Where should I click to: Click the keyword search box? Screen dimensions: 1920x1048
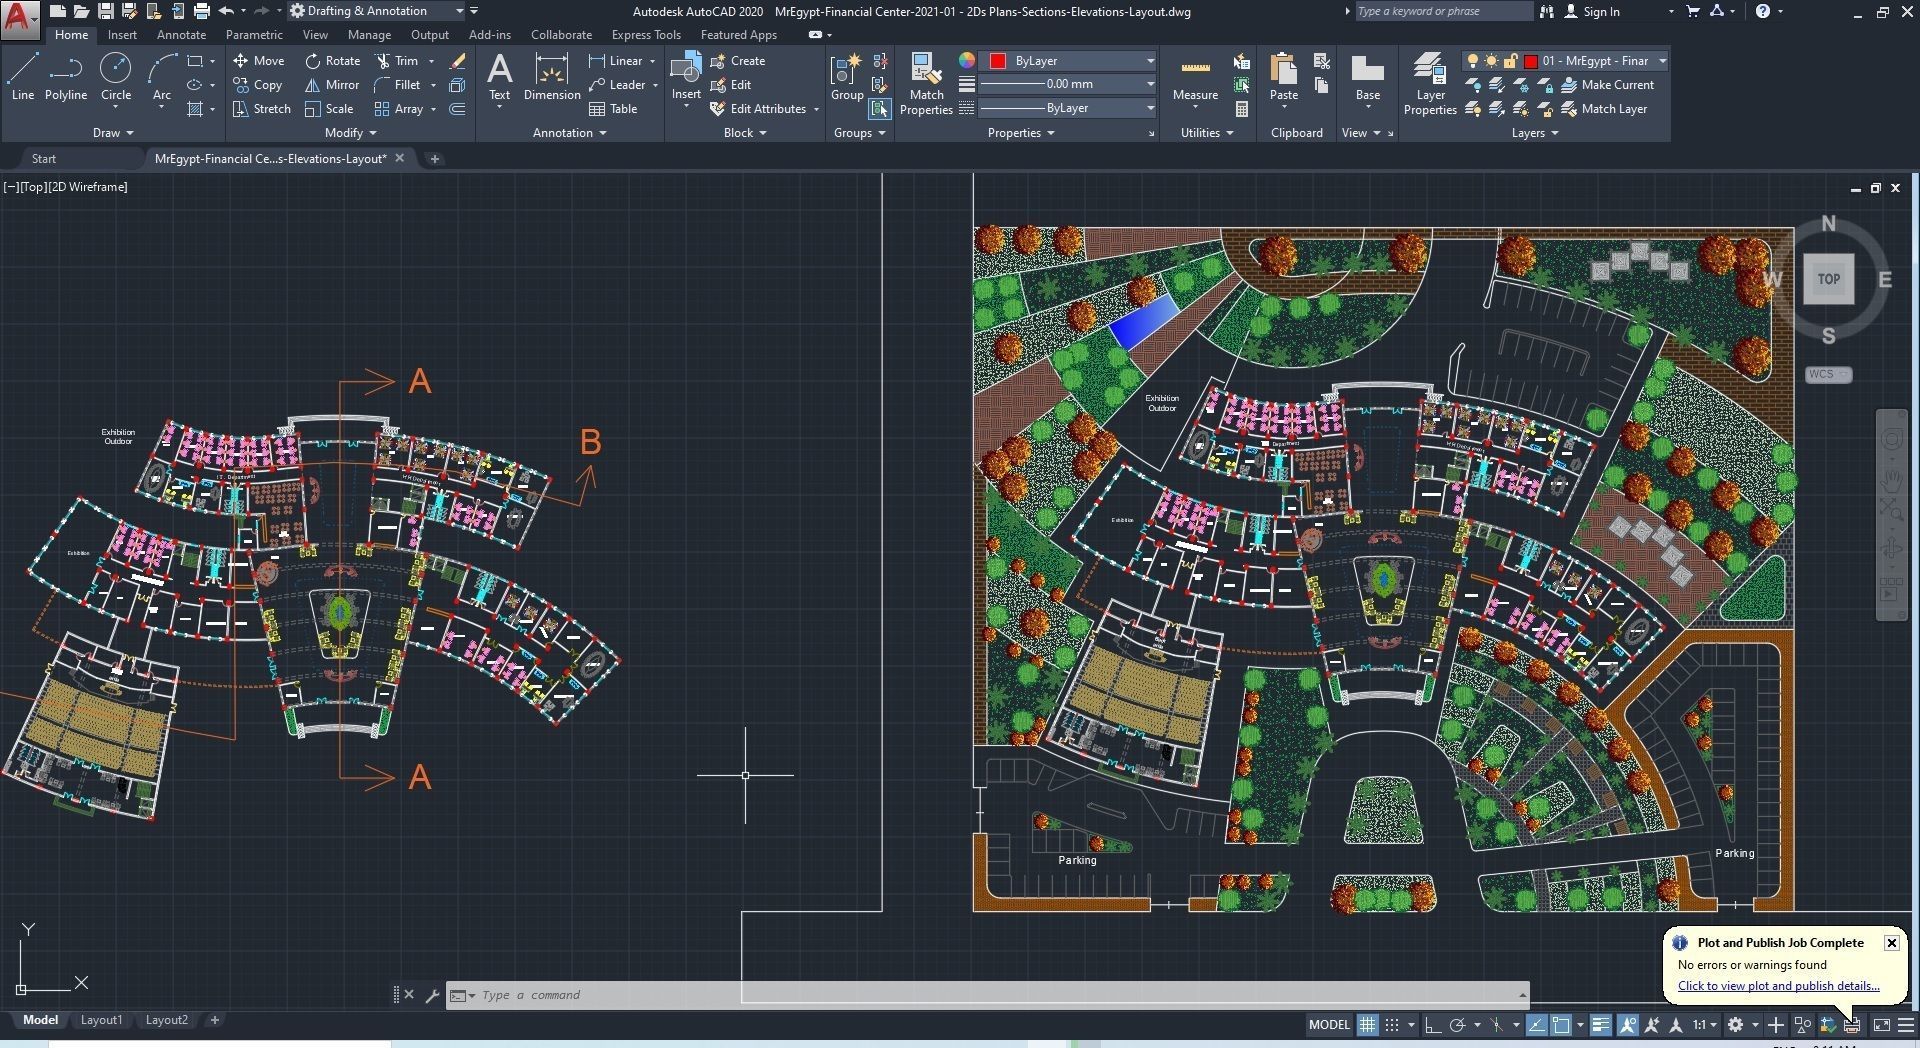tap(1443, 11)
